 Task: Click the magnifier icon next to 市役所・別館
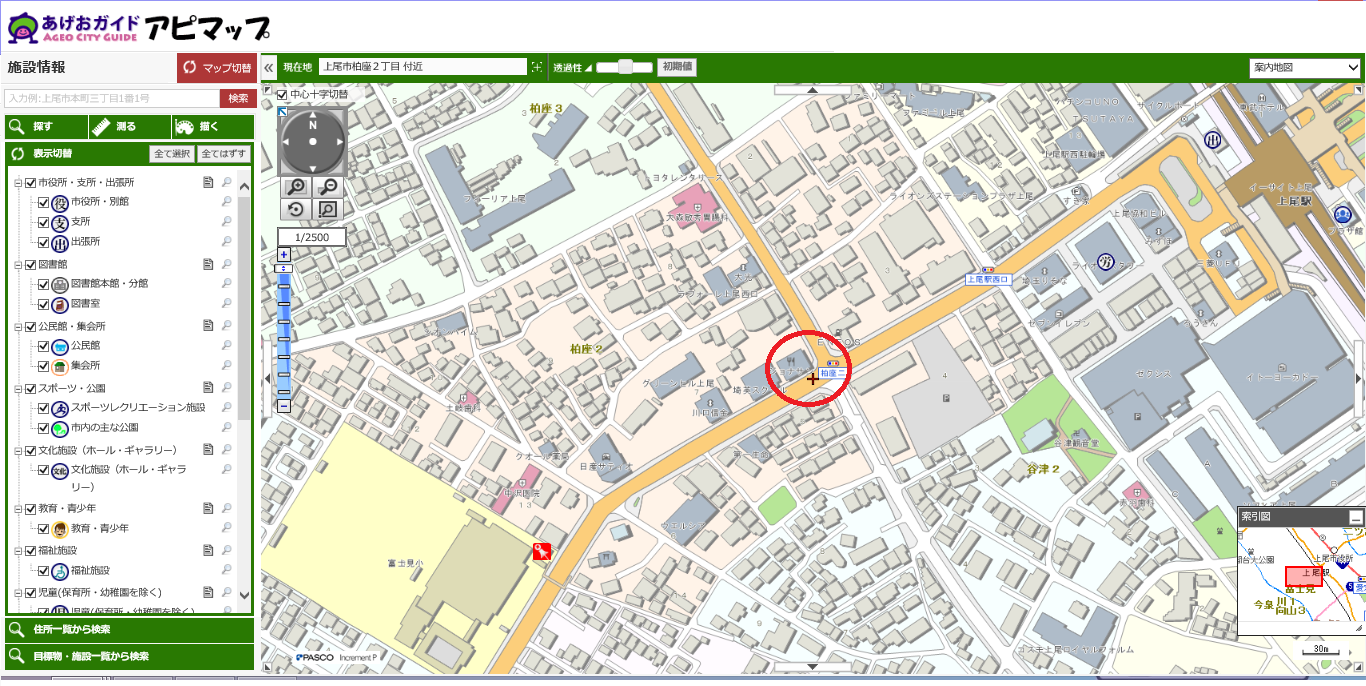(x=227, y=202)
